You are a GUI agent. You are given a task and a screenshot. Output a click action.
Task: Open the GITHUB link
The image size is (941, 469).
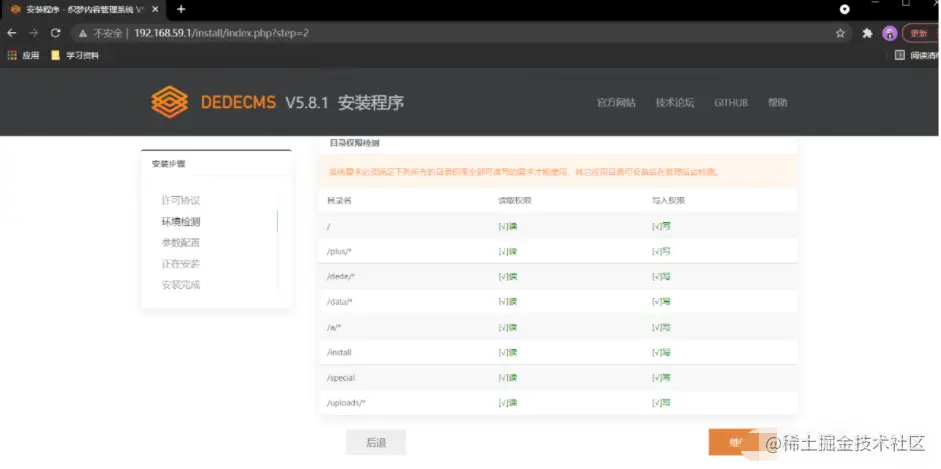(x=731, y=103)
